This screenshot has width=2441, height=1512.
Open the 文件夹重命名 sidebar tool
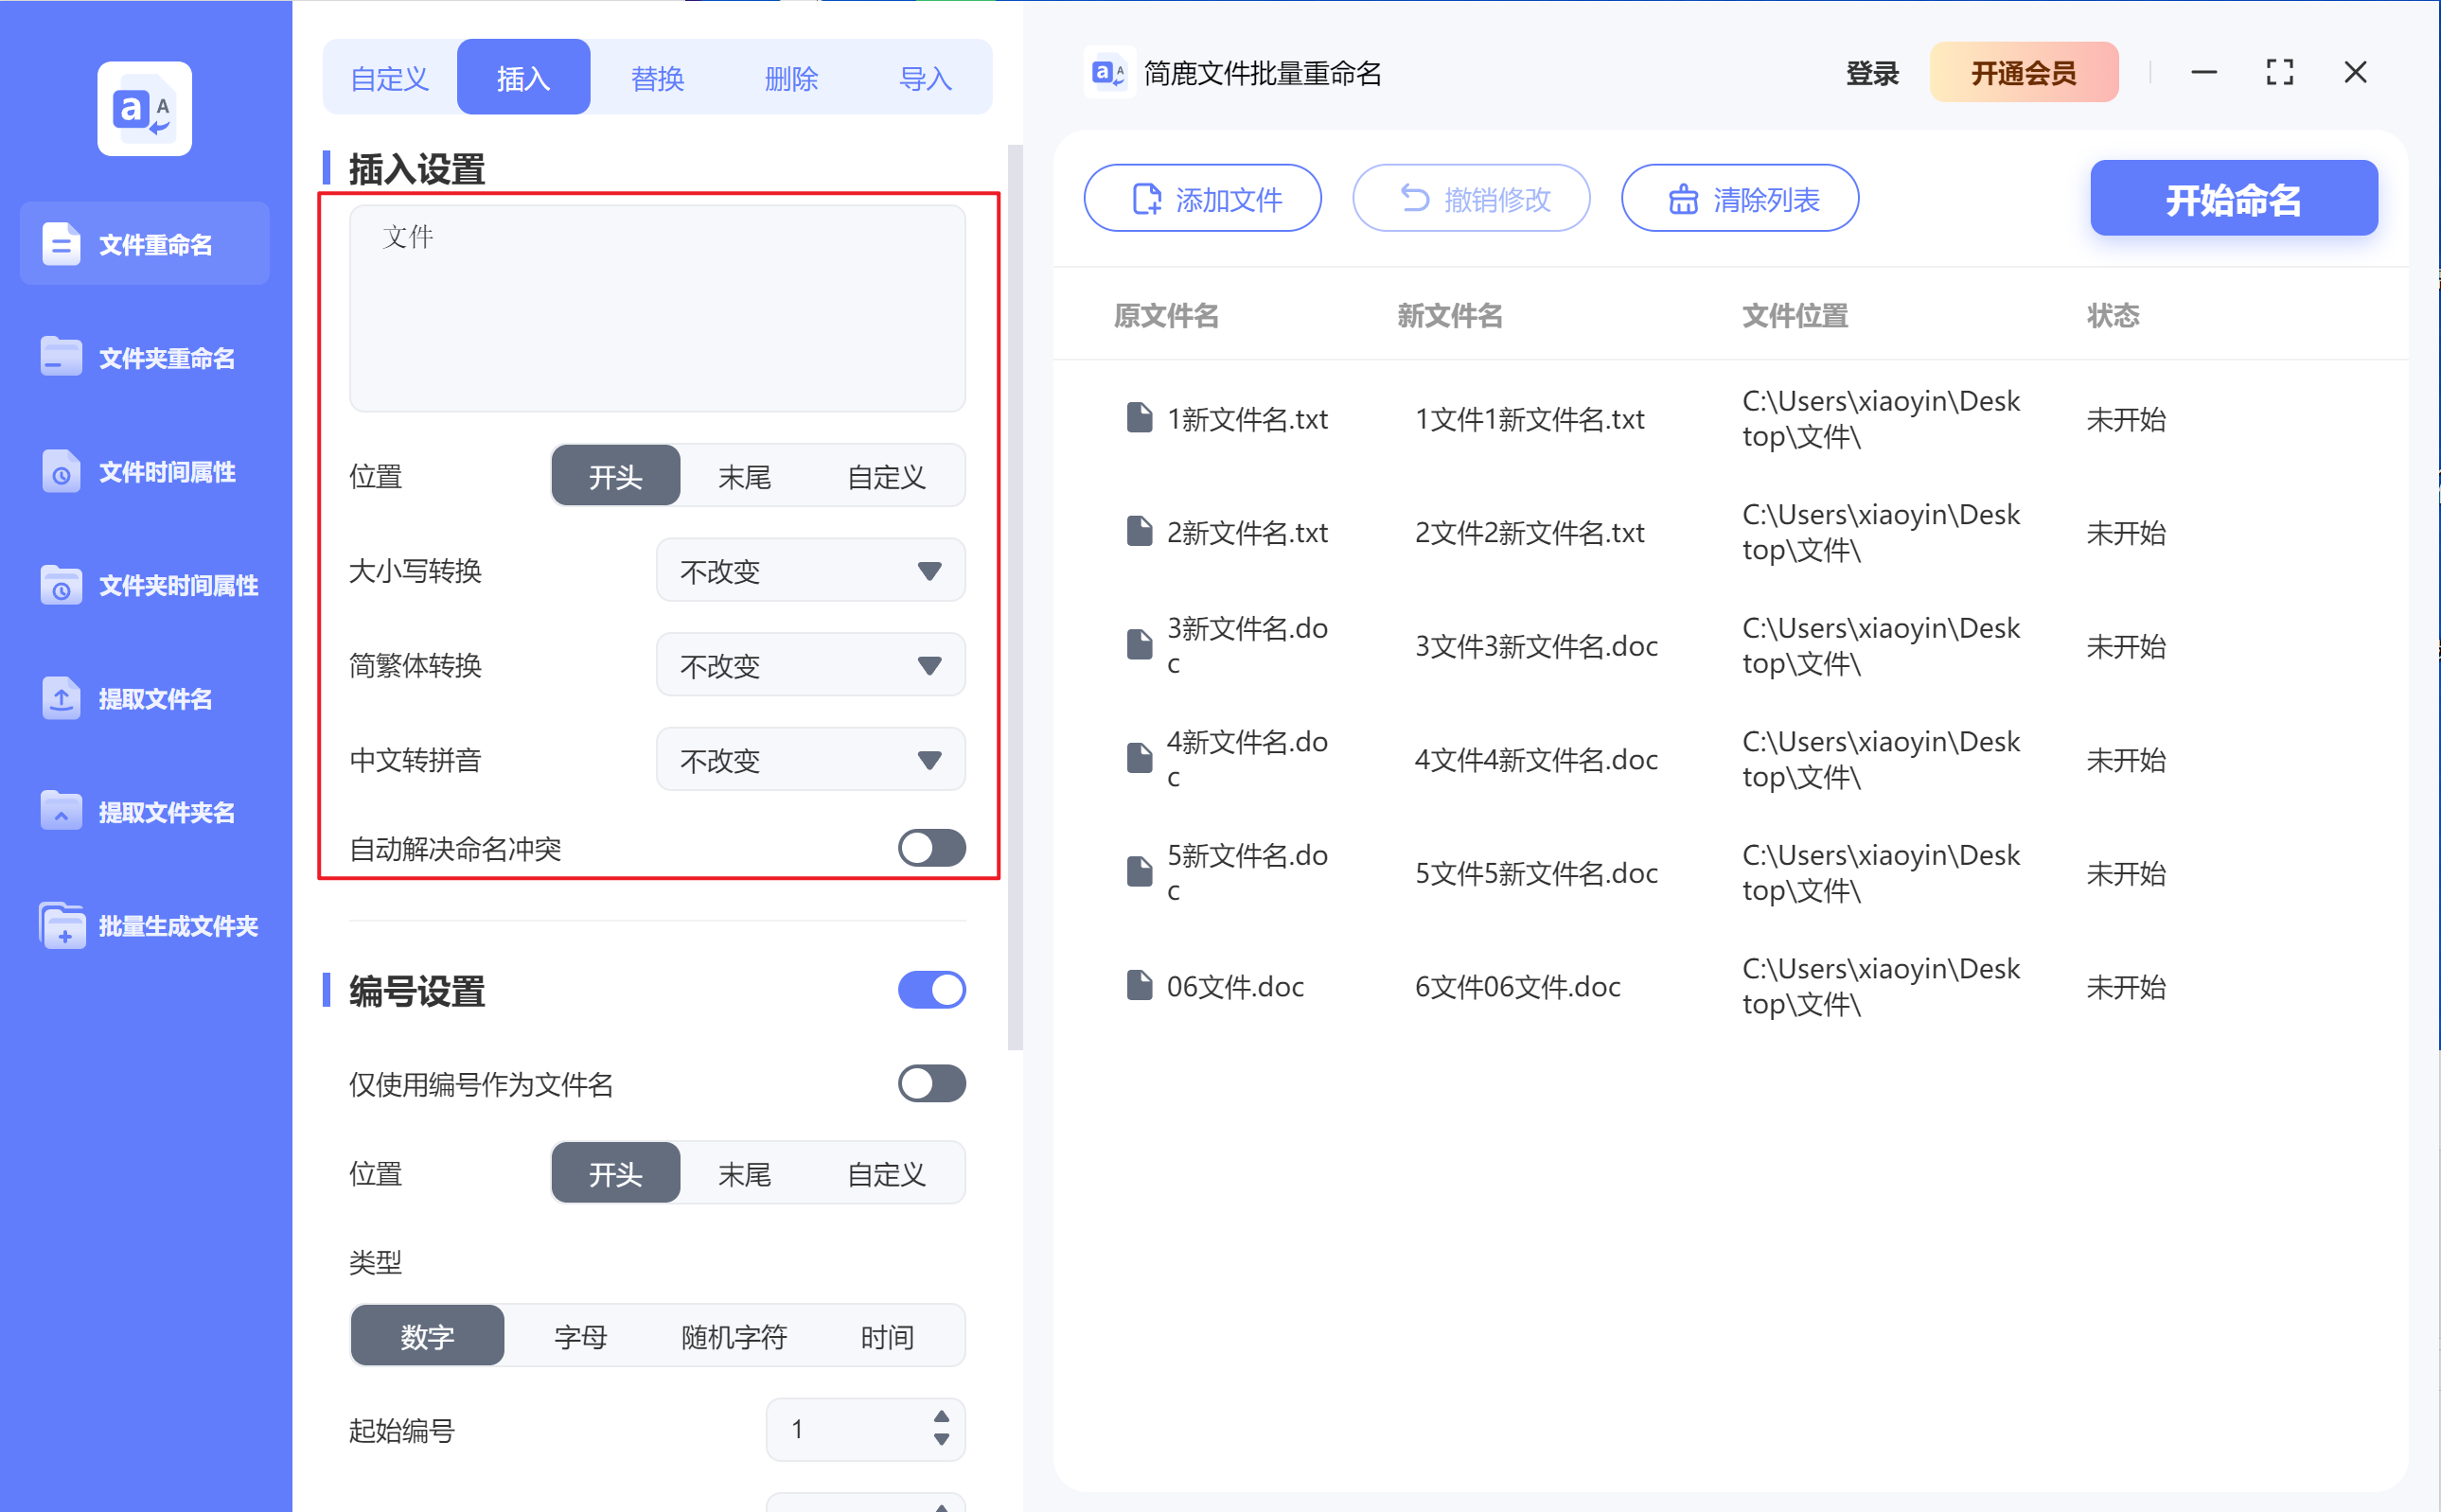coord(145,357)
